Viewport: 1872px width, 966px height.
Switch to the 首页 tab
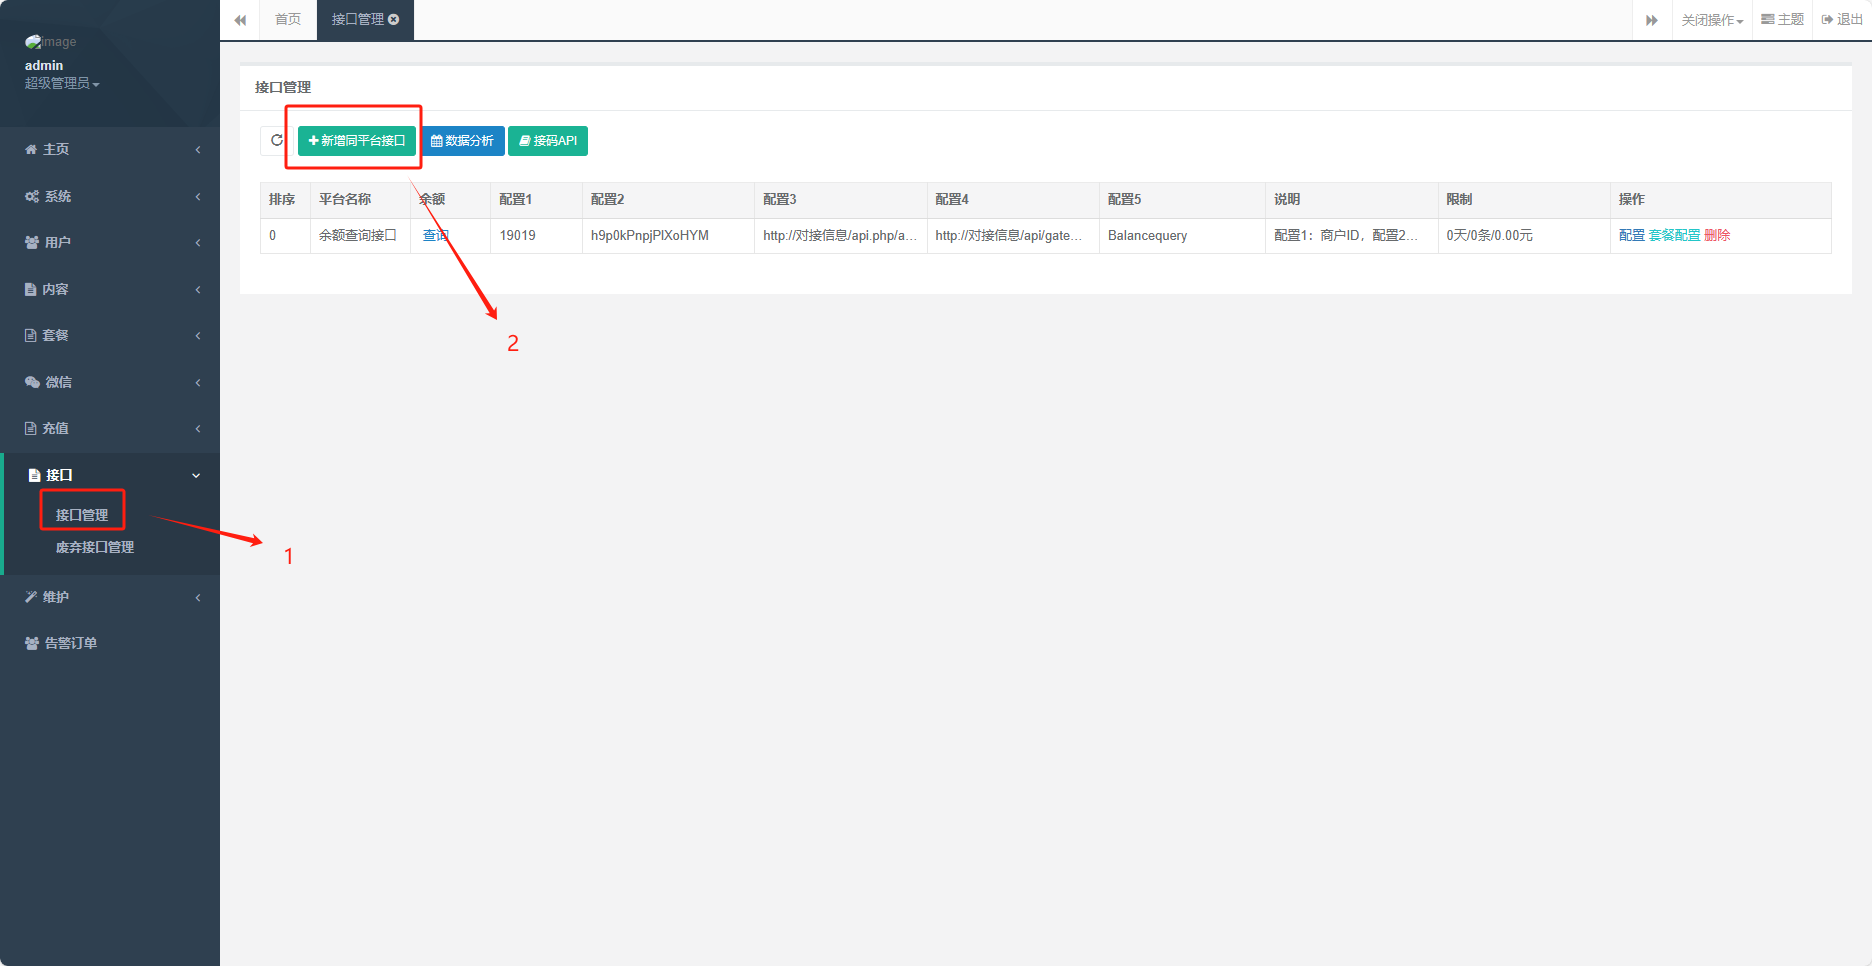(288, 20)
